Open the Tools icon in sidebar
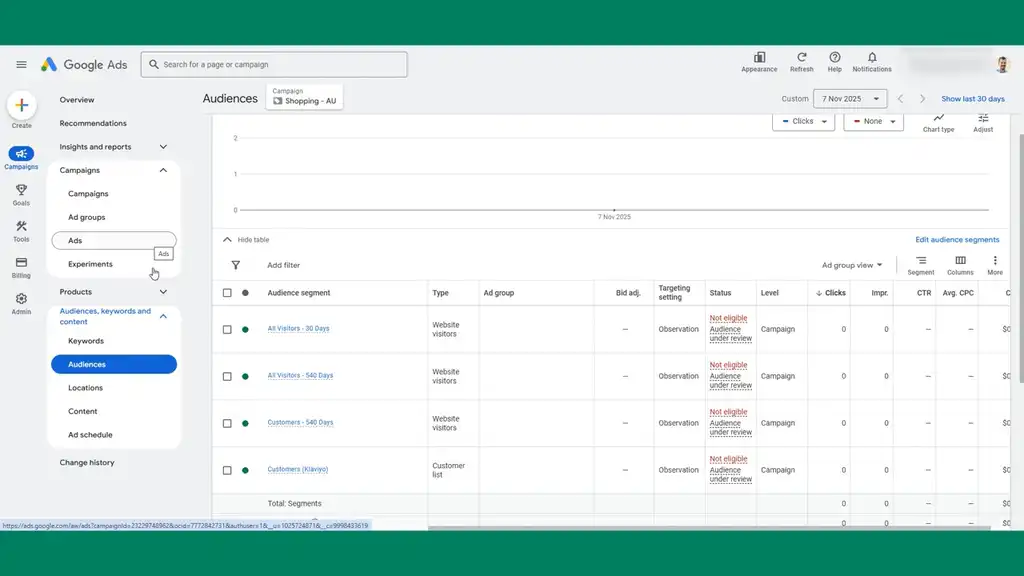This screenshot has width=1024, height=576. pyautogui.click(x=21, y=227)
